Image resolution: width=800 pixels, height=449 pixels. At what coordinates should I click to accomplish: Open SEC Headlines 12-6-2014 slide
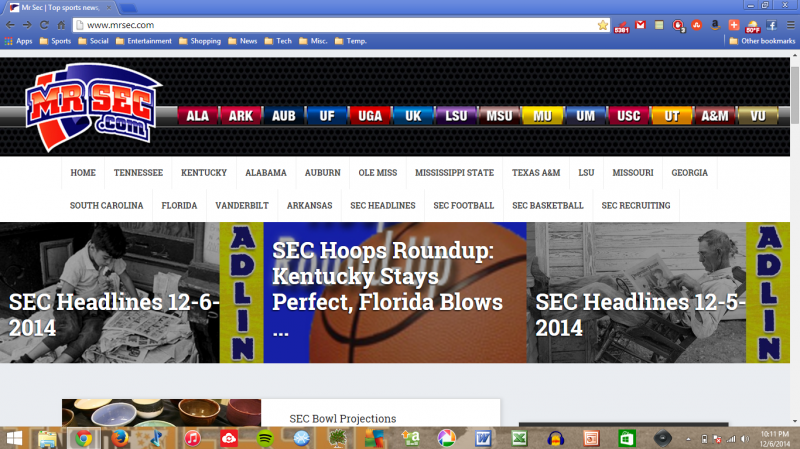(x=132, y=292)
